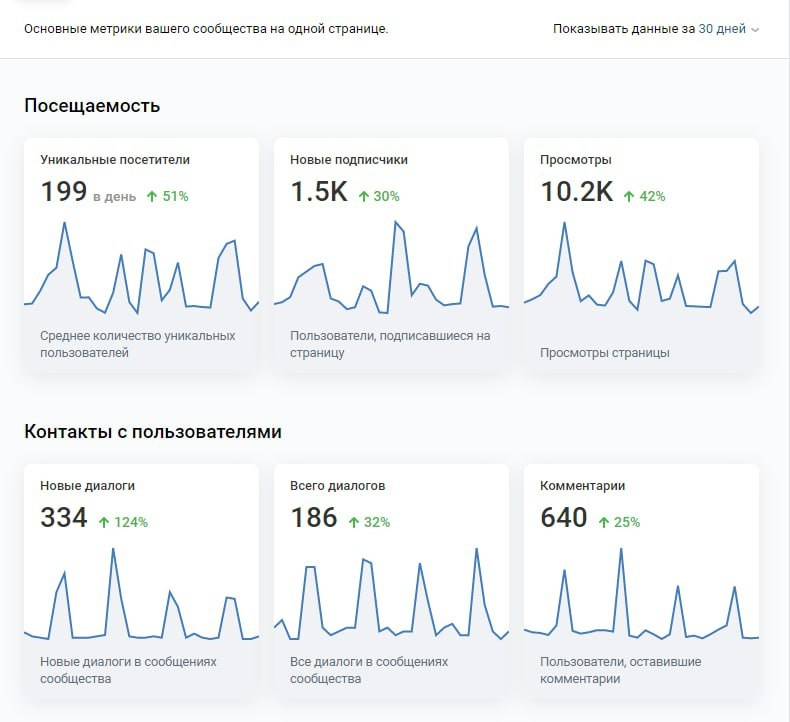Click the Просмотры line chart

(x=641, y=268)
